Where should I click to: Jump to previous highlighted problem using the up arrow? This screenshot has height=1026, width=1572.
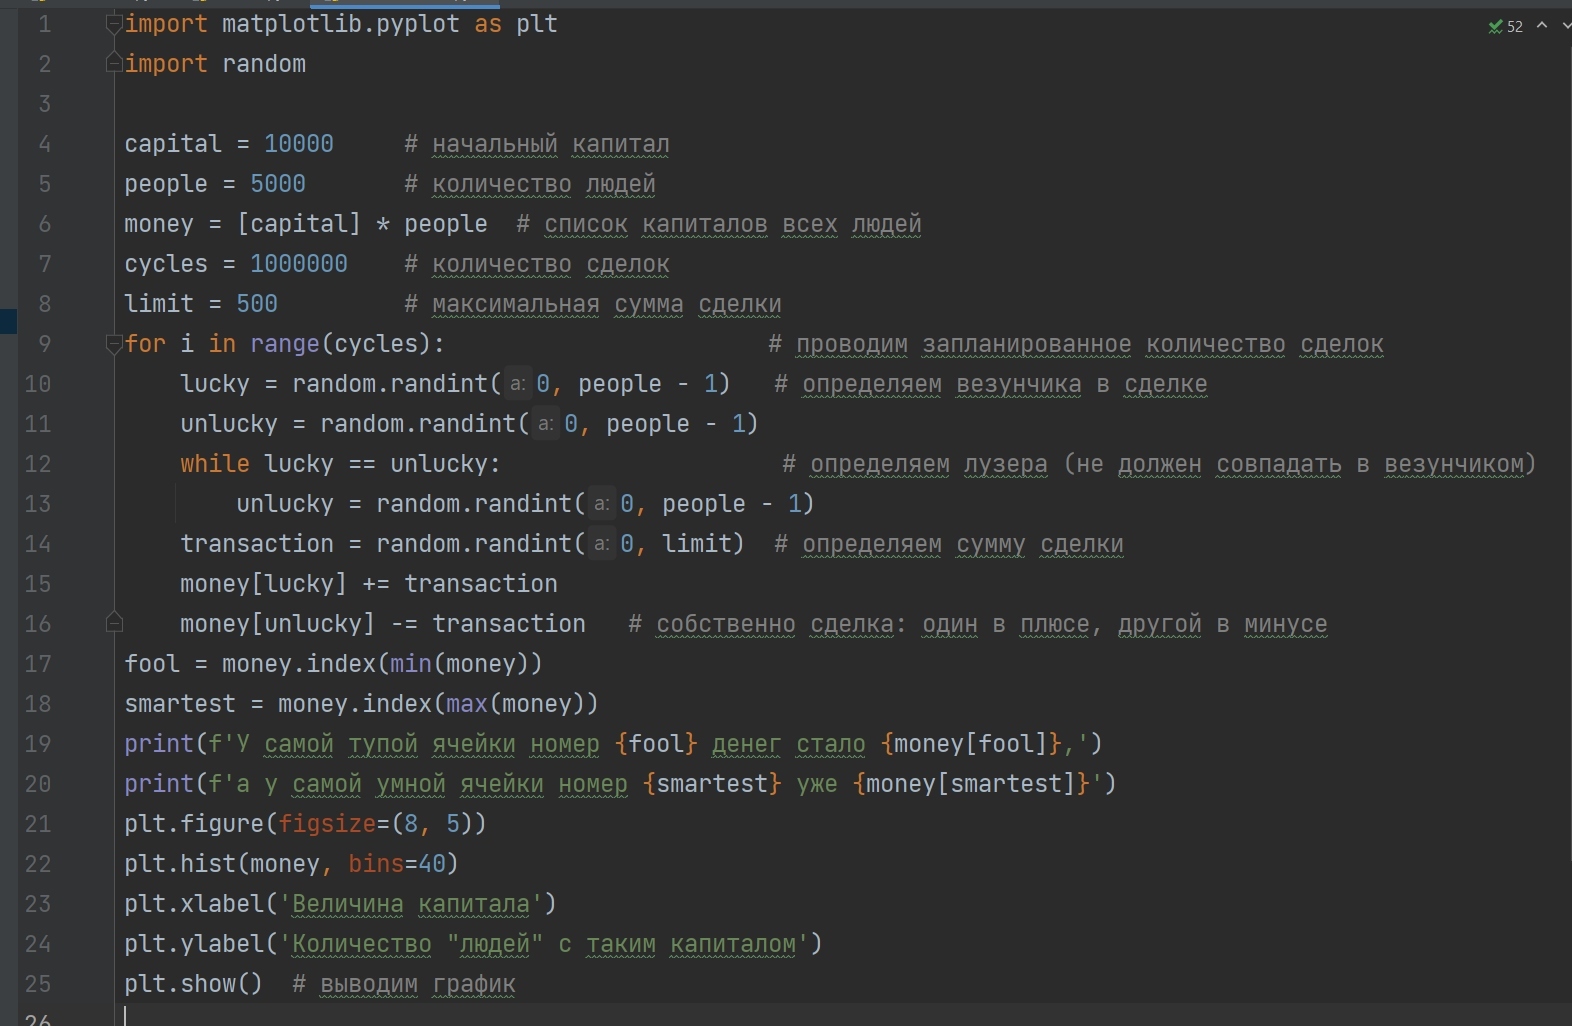point(1542,25)
